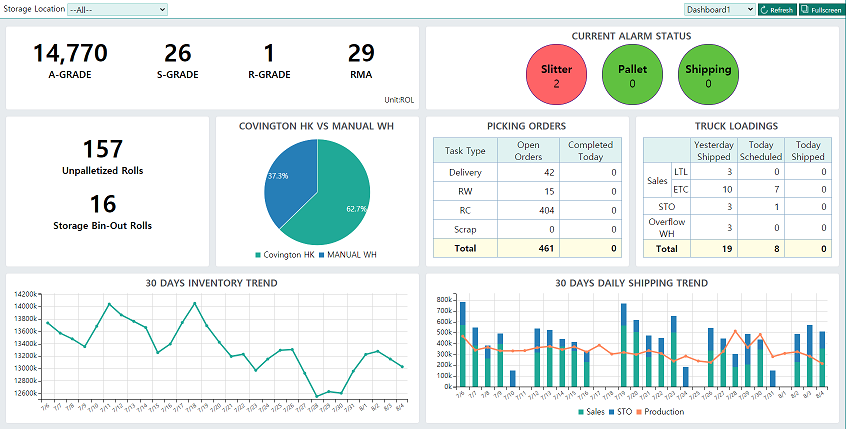Click the green Shipping alarm circle
Viewport: 847px width, 429px height.
click(708, 76)
